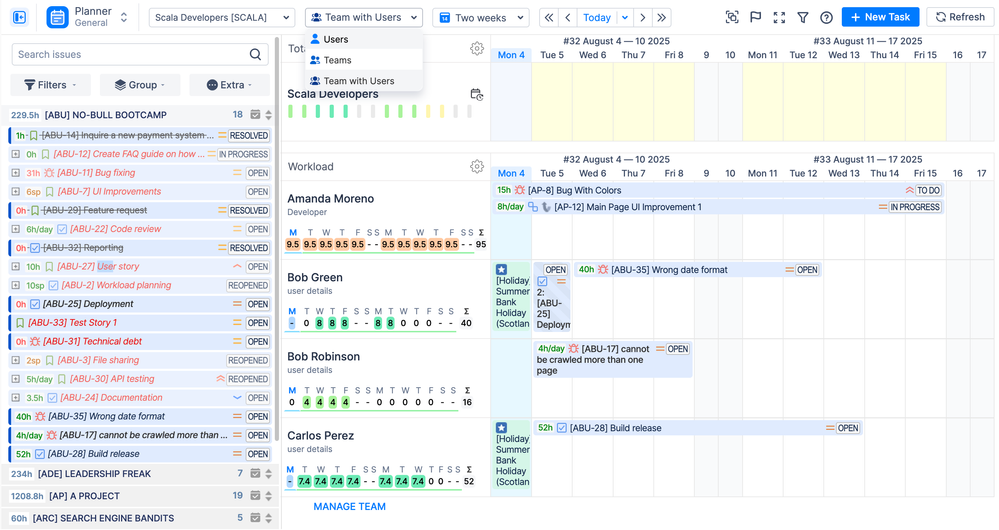Choose Teams option in dropdown menu

(x=337, y=60)
